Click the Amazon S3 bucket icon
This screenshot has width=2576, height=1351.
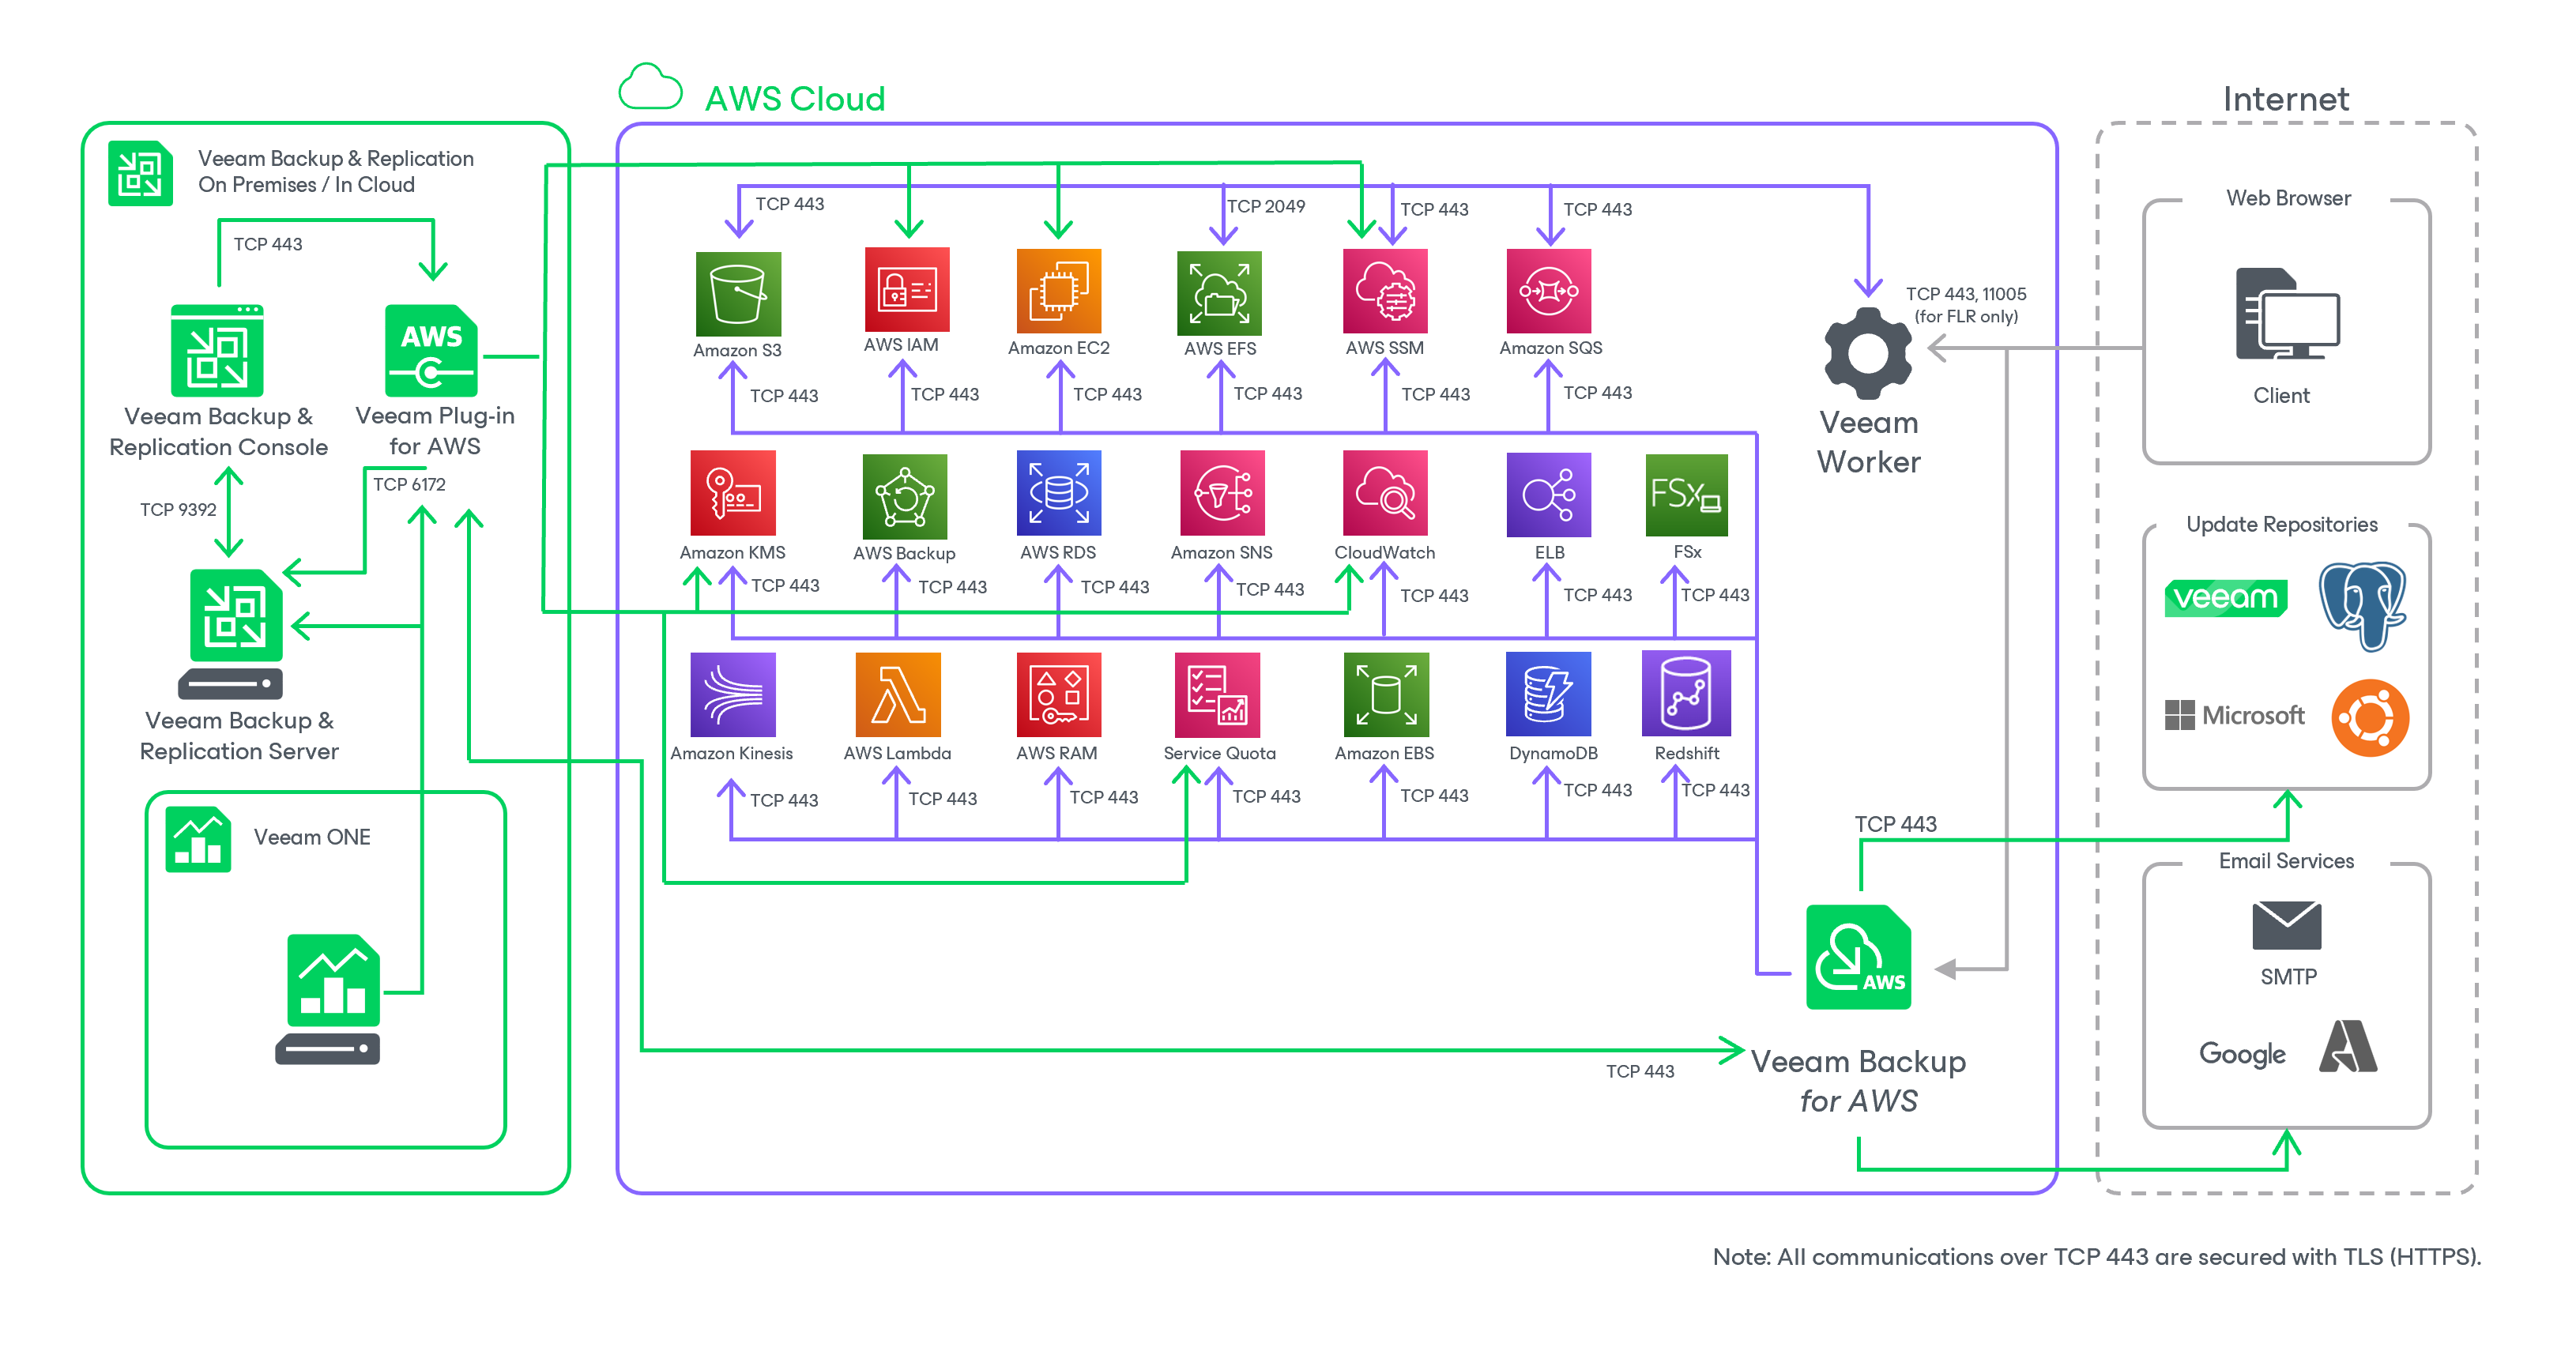pos(738,294)
